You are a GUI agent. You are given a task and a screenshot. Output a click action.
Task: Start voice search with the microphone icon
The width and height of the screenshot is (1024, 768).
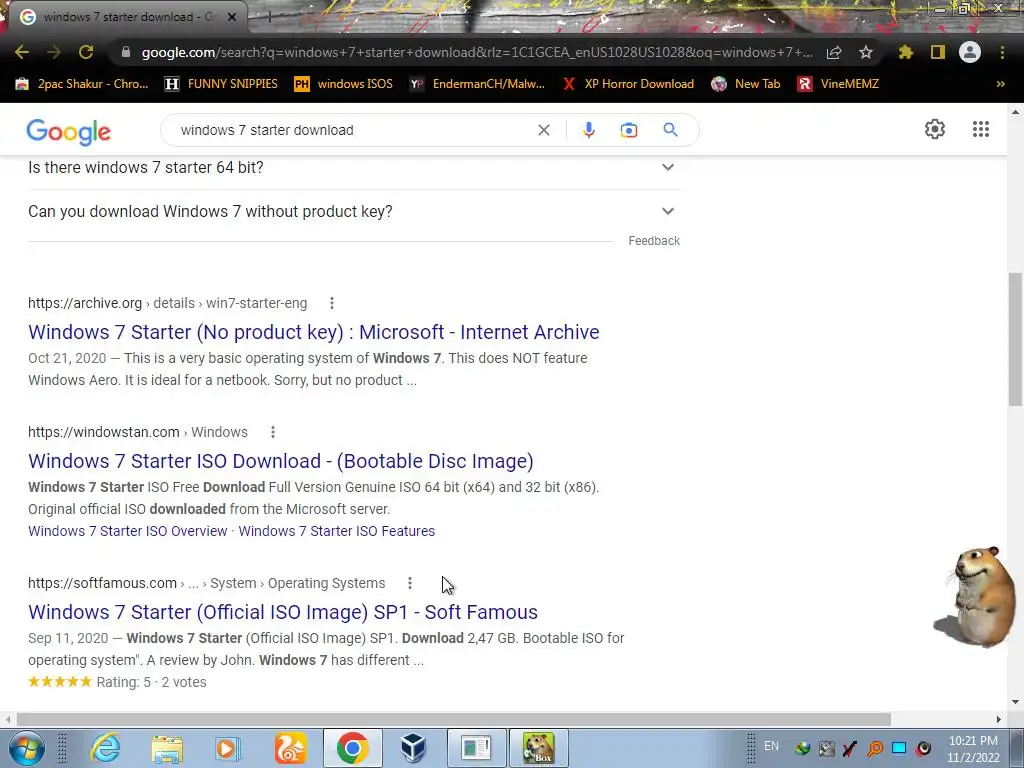tap(588, 130)
